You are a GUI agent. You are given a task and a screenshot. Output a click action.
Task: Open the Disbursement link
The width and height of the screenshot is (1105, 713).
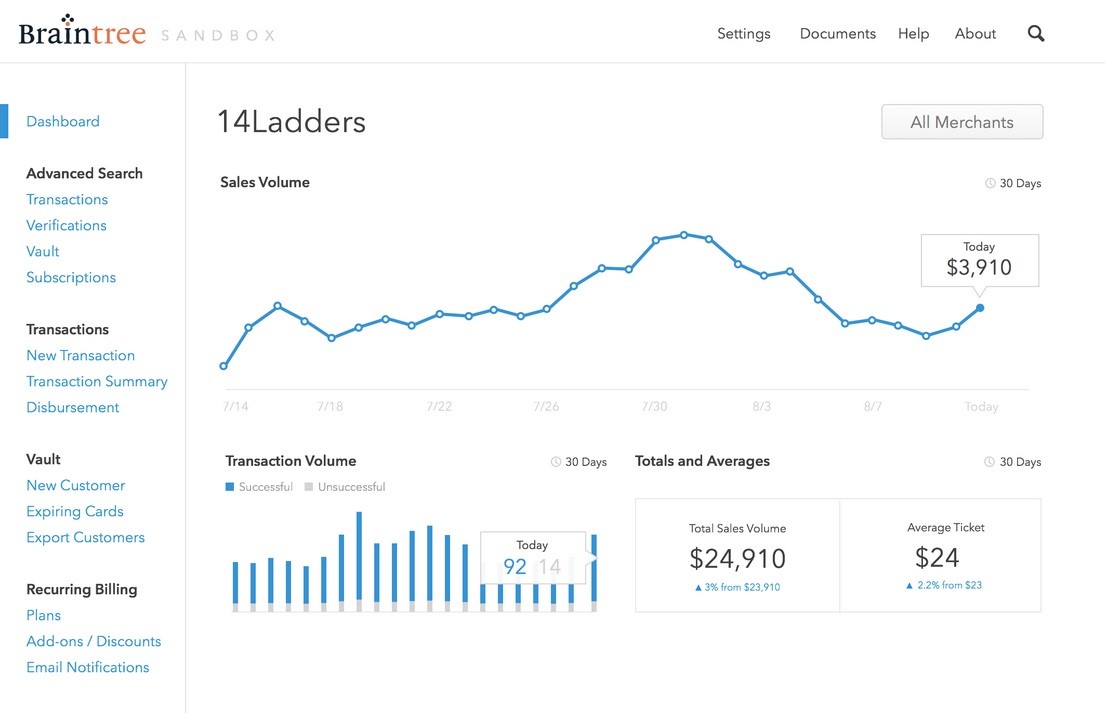coord(73,407)
